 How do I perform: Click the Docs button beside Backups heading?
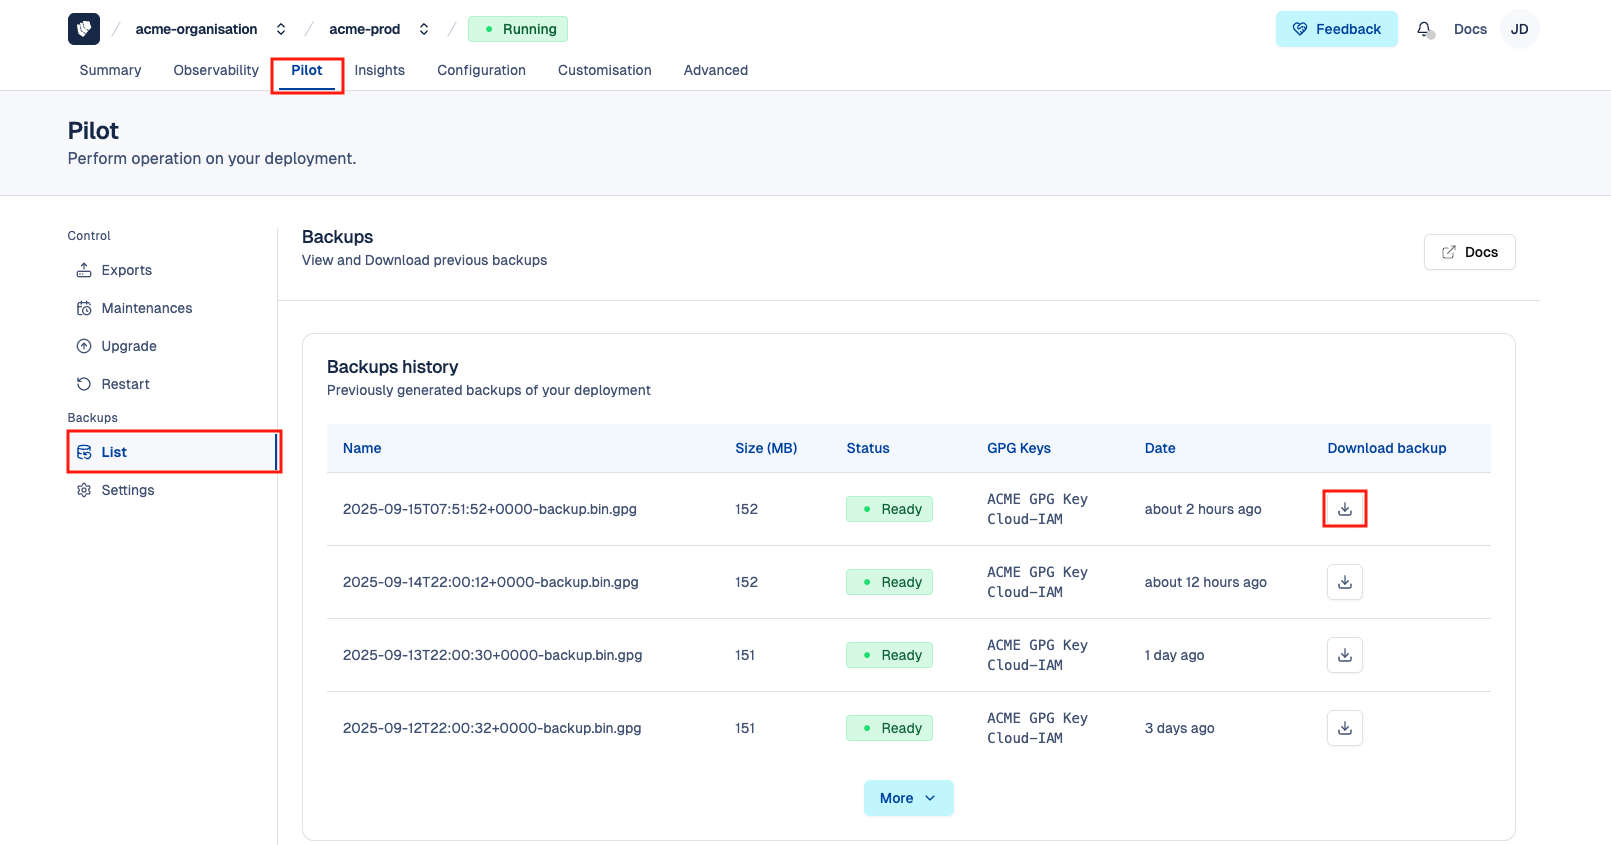(x=1469, y=252)
